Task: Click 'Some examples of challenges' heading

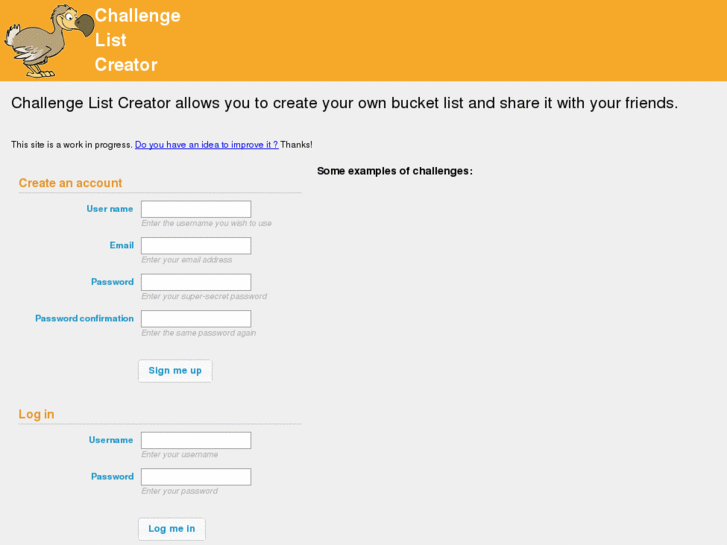Action: [394, 171]
